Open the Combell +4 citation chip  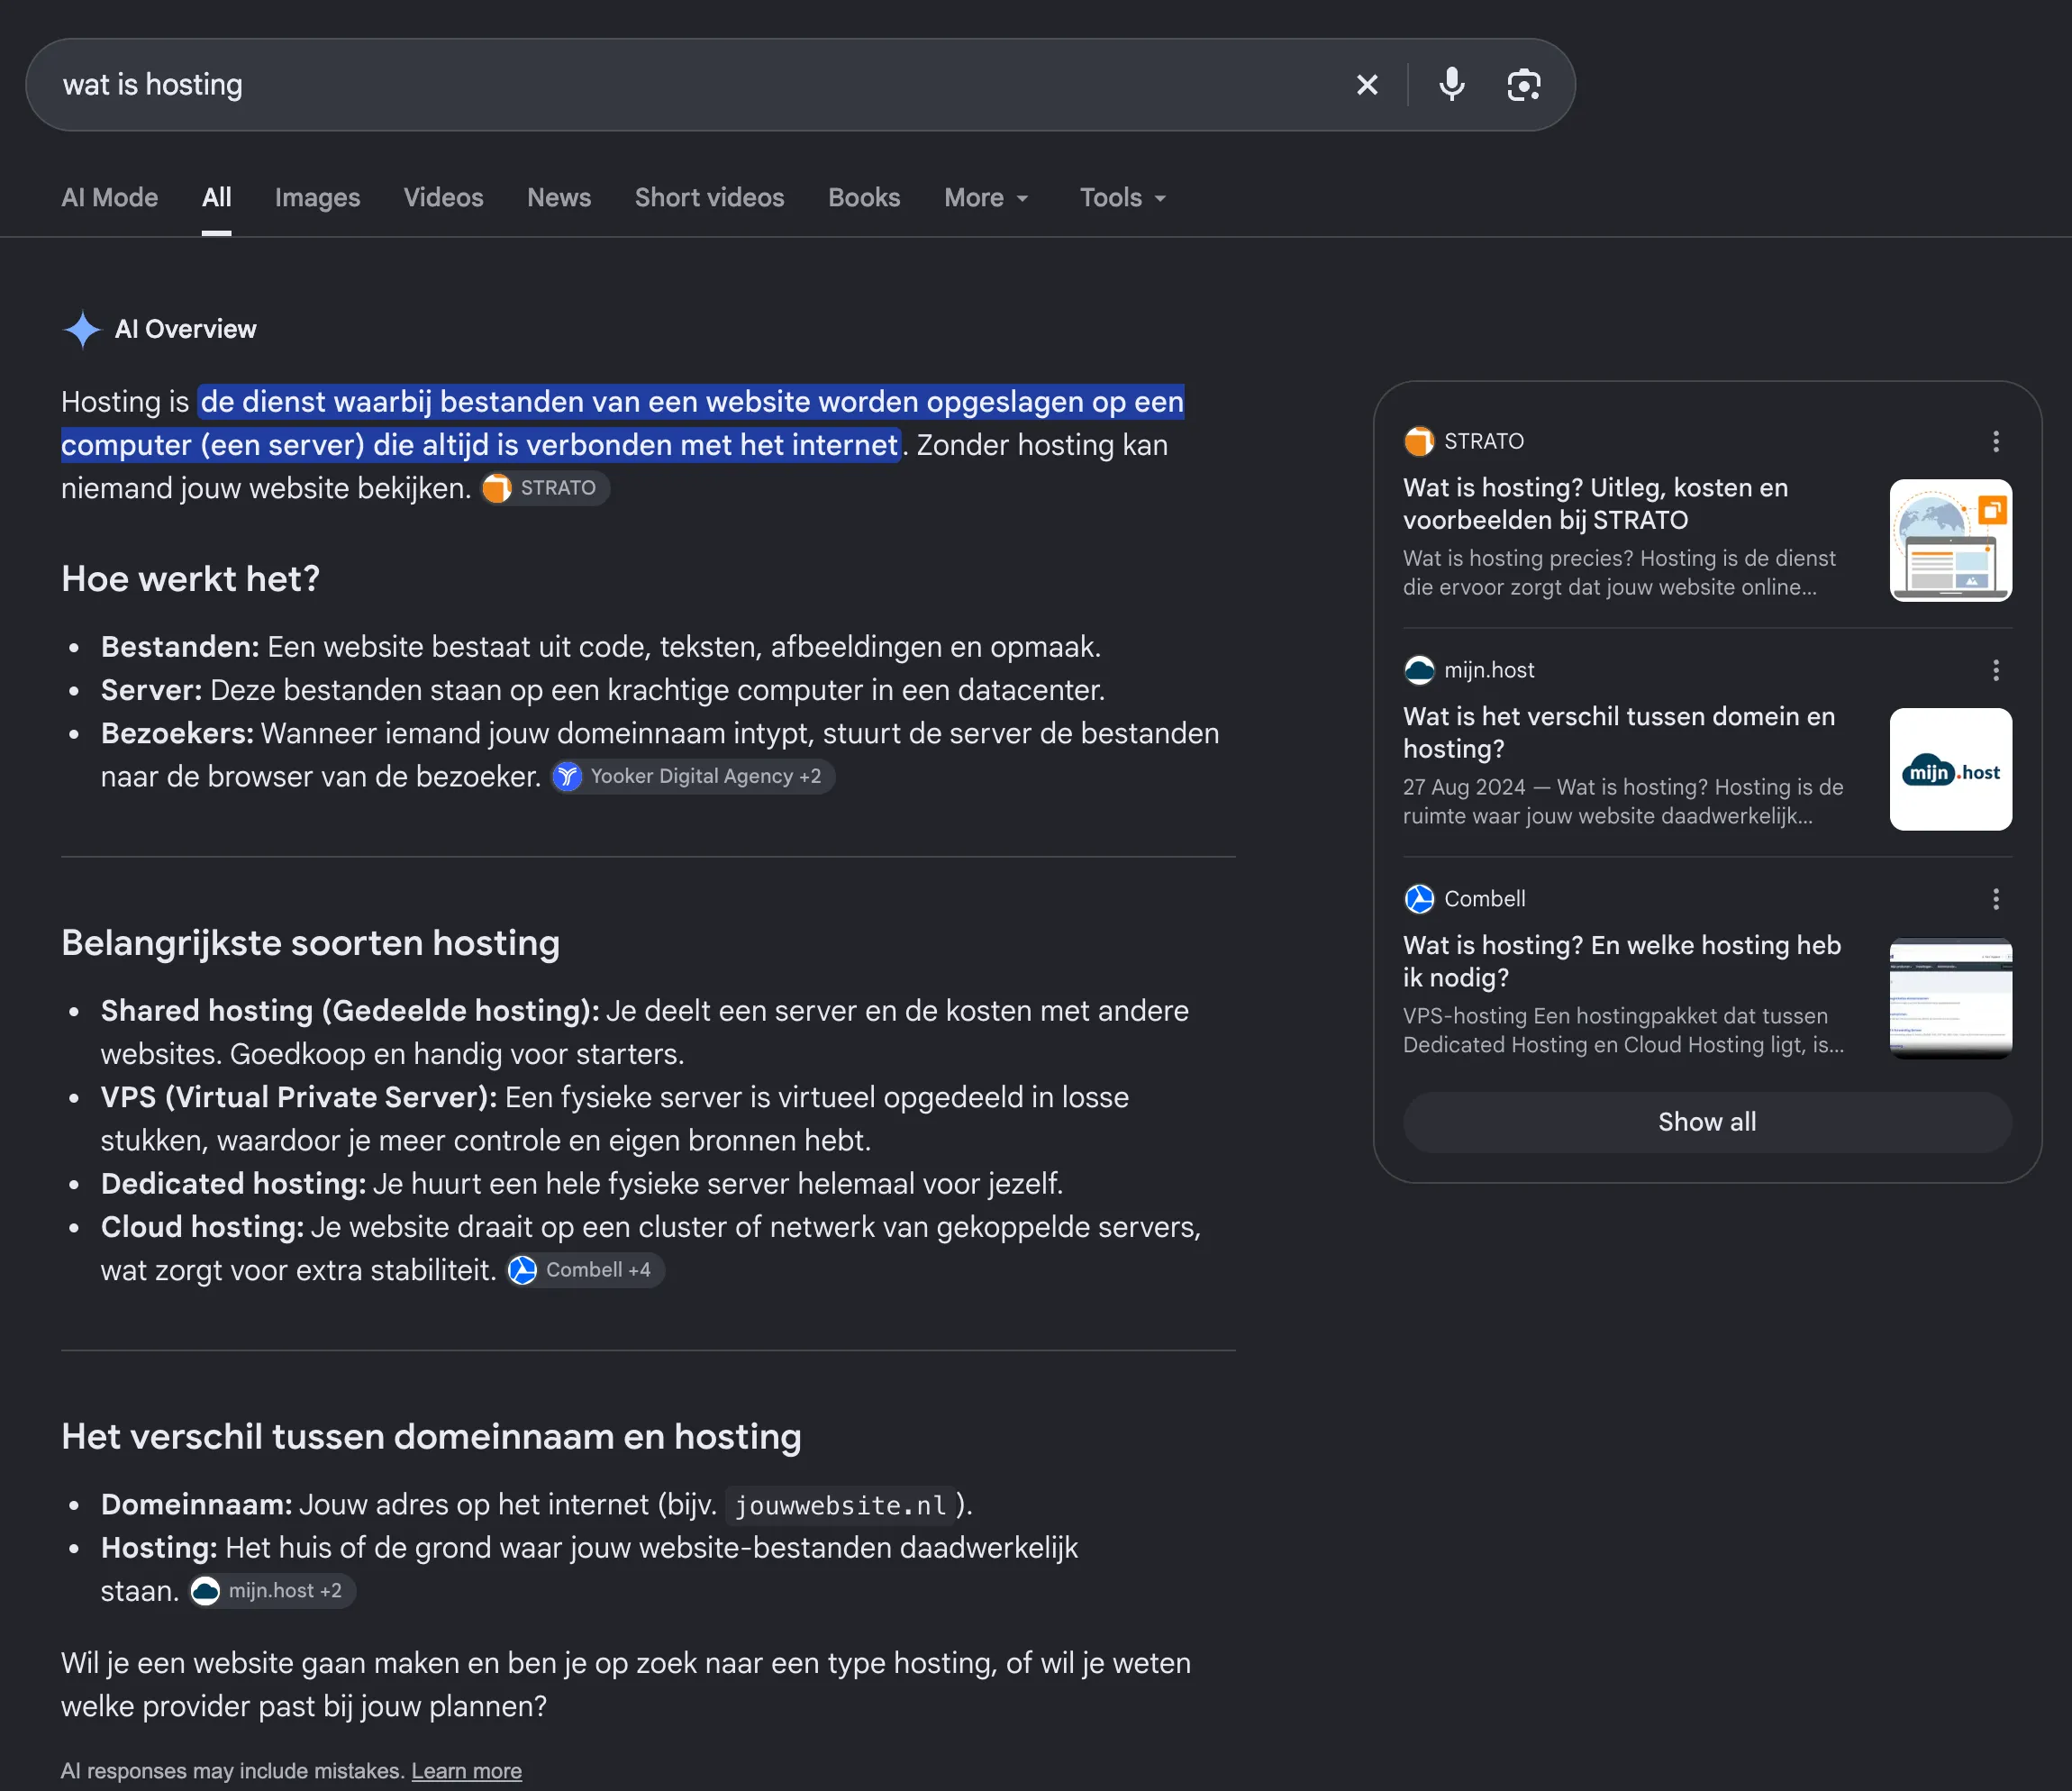coord(585,1270)
